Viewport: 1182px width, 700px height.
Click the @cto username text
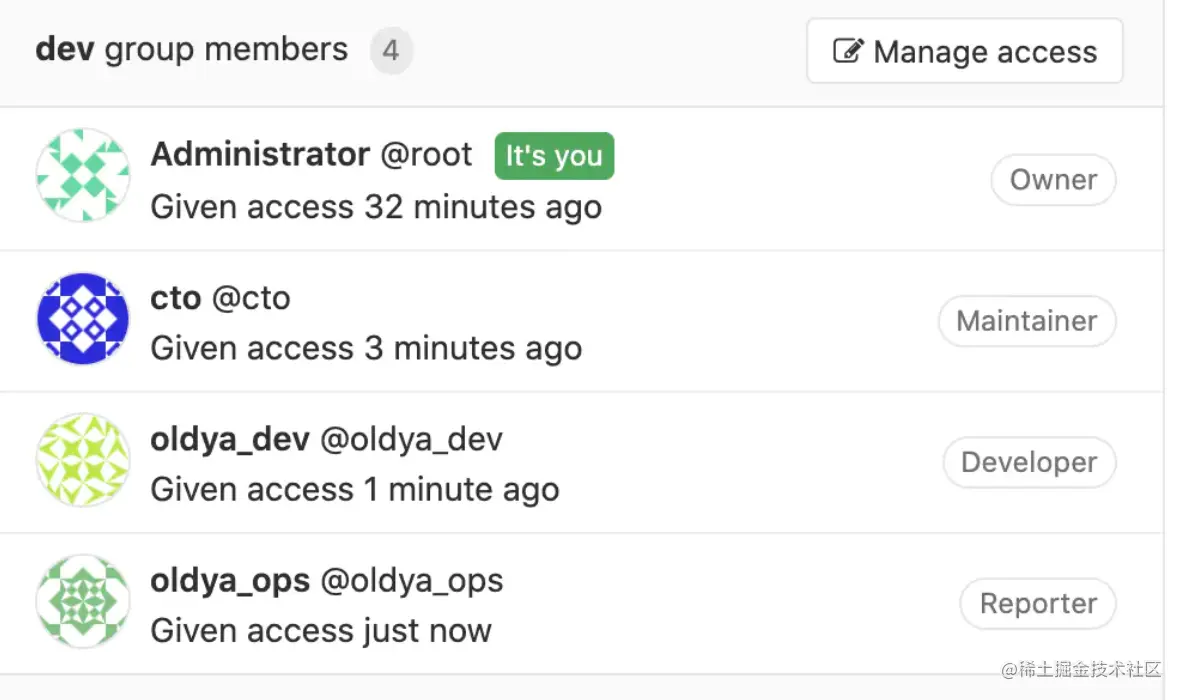click(x=251, y=298)
